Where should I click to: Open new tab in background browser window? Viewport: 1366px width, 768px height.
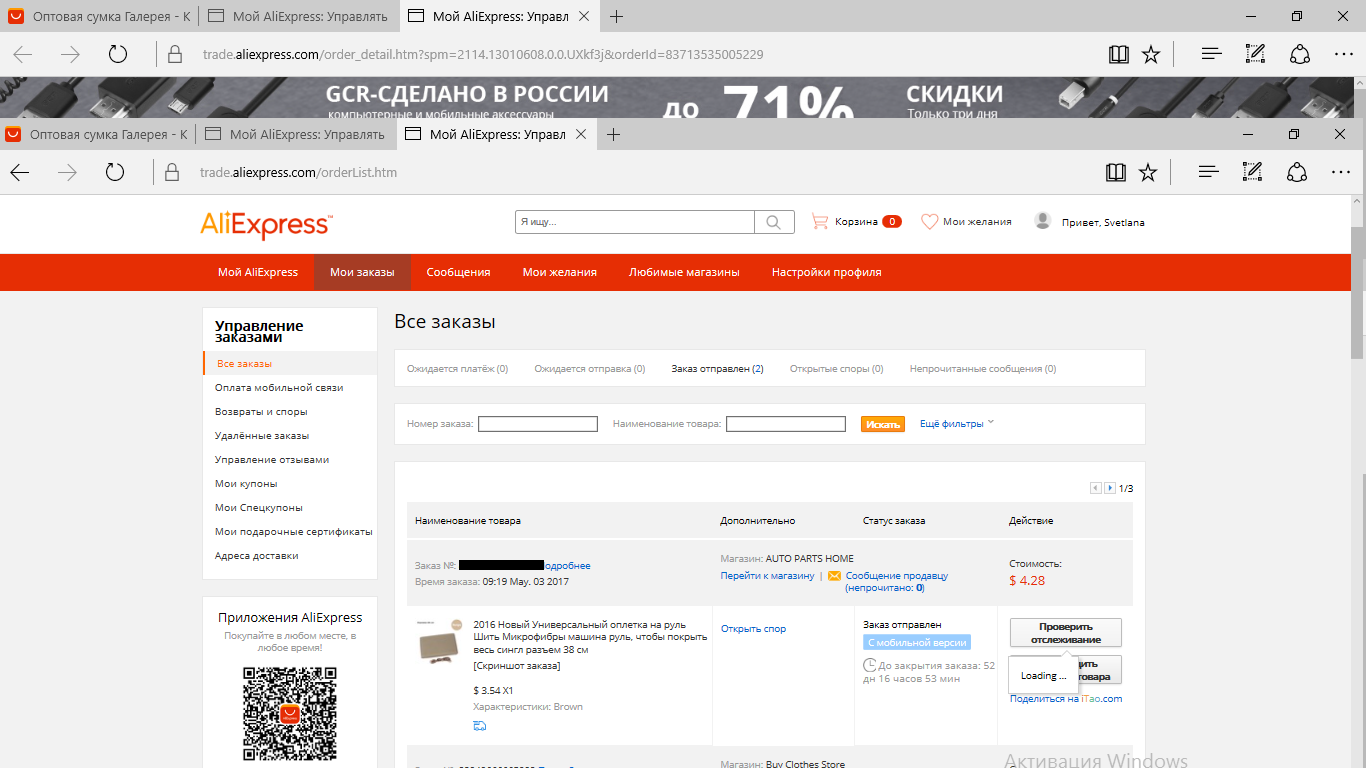pos(617,16)
